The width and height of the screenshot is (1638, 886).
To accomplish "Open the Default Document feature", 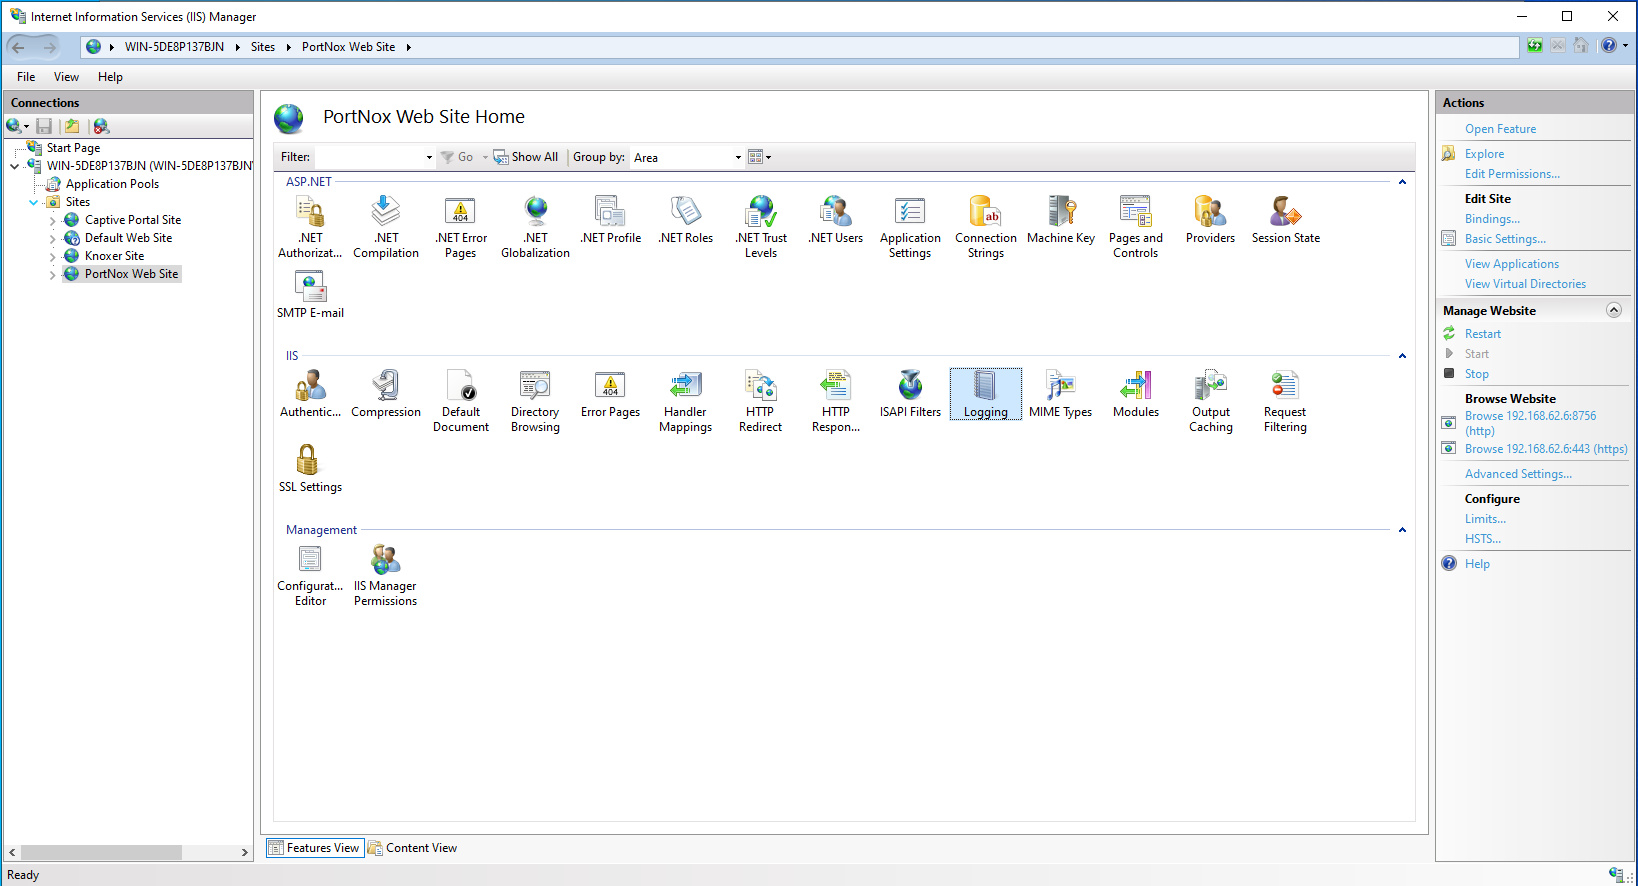I will (x=461, y=401).
